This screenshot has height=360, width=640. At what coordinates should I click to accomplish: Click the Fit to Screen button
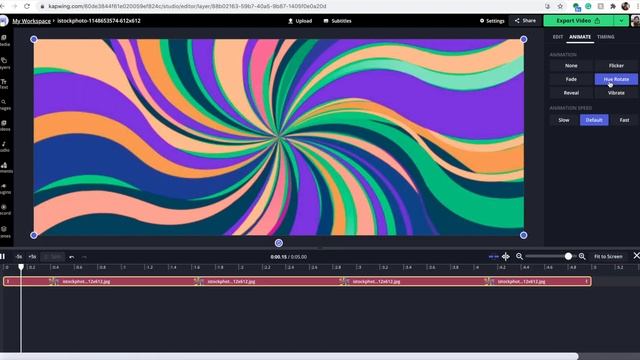[x=608, y=256]
